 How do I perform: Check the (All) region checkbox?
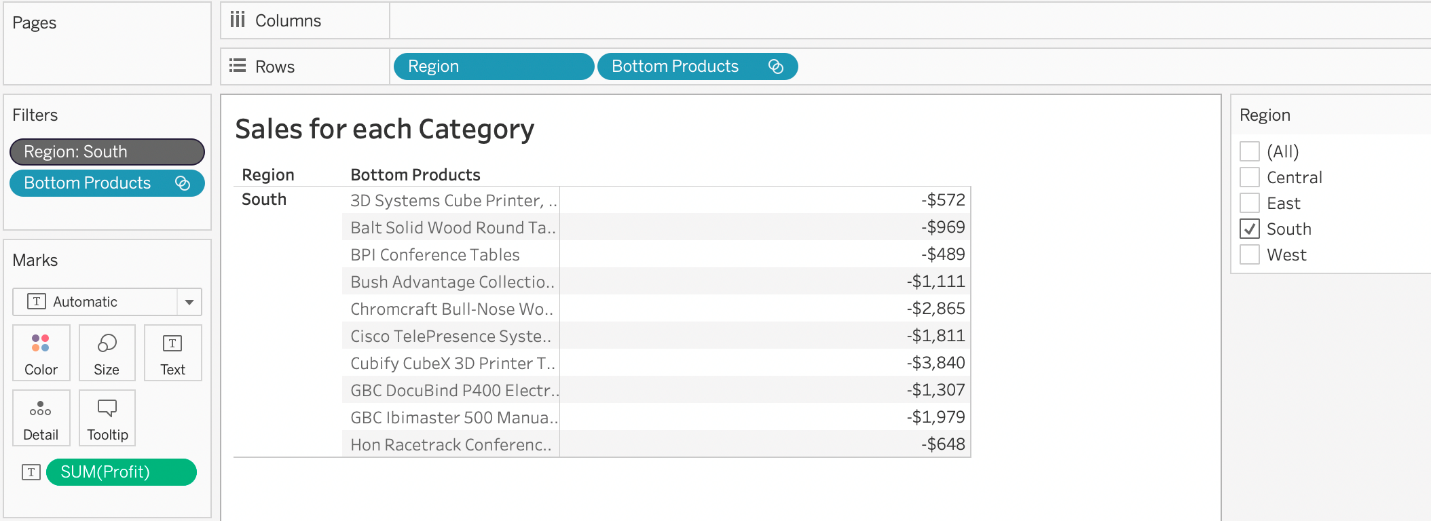(1250, 151)
